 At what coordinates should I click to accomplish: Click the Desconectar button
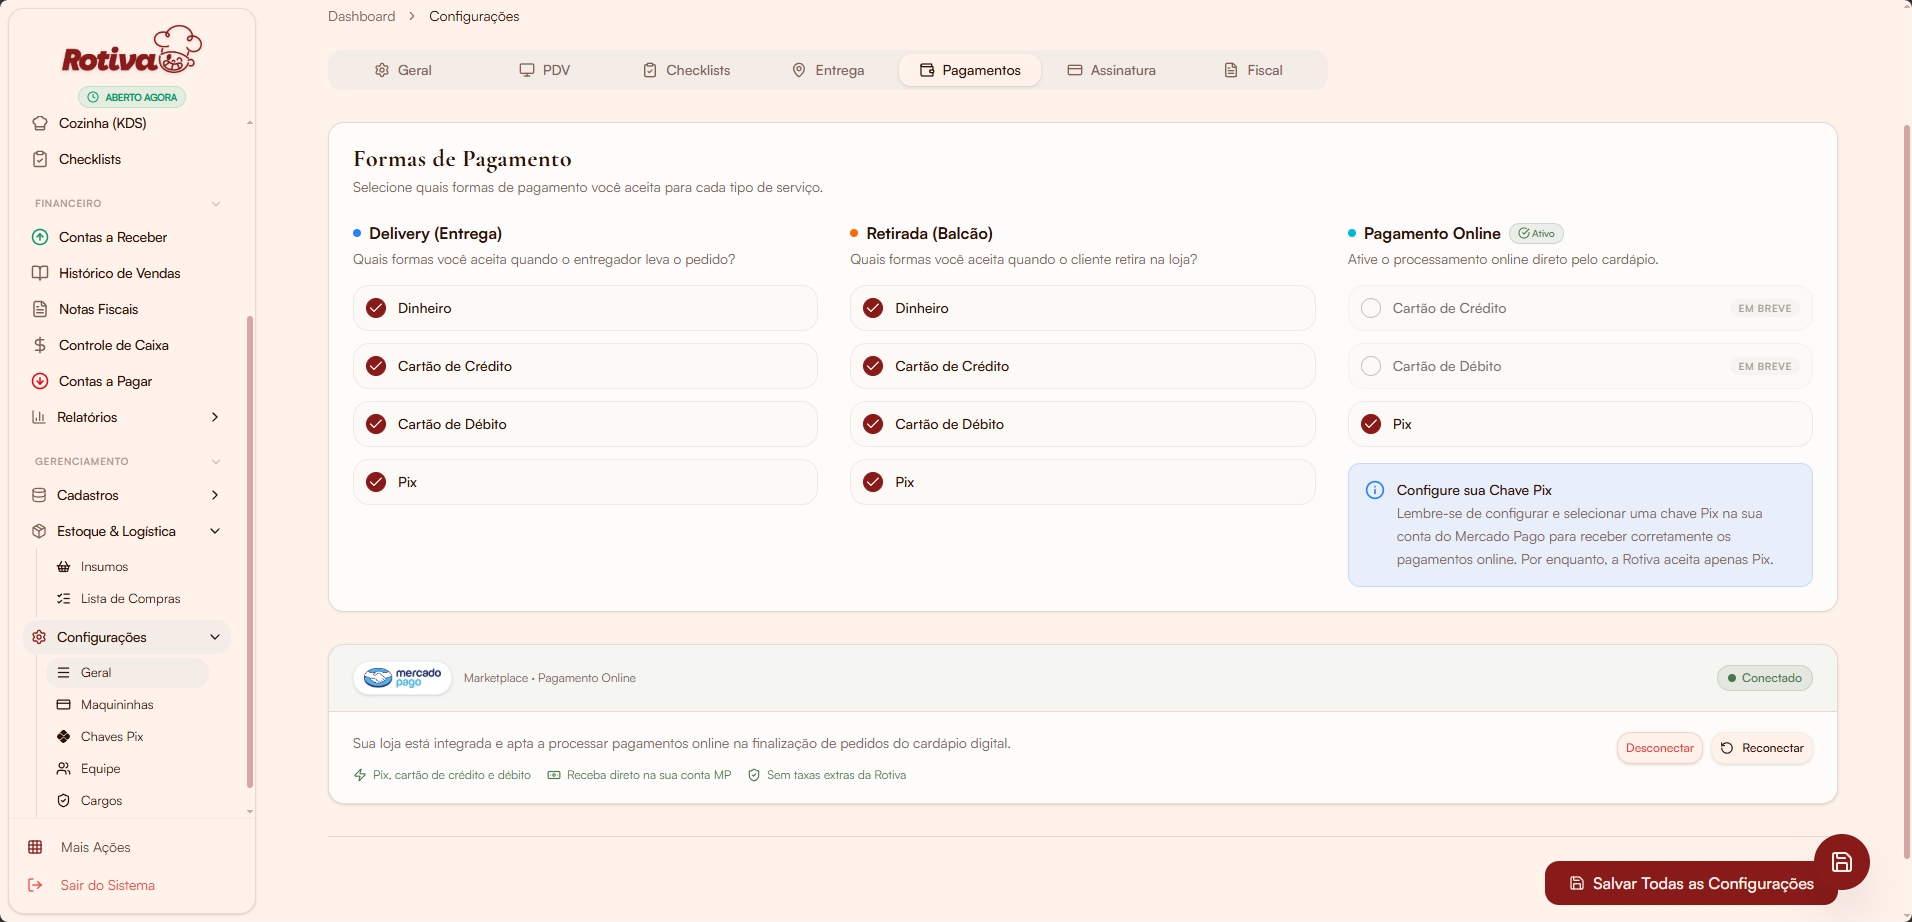pos(1660,748)
